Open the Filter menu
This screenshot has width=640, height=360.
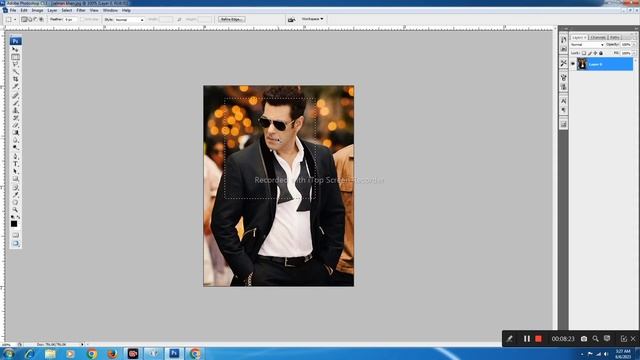click(81, 10)
